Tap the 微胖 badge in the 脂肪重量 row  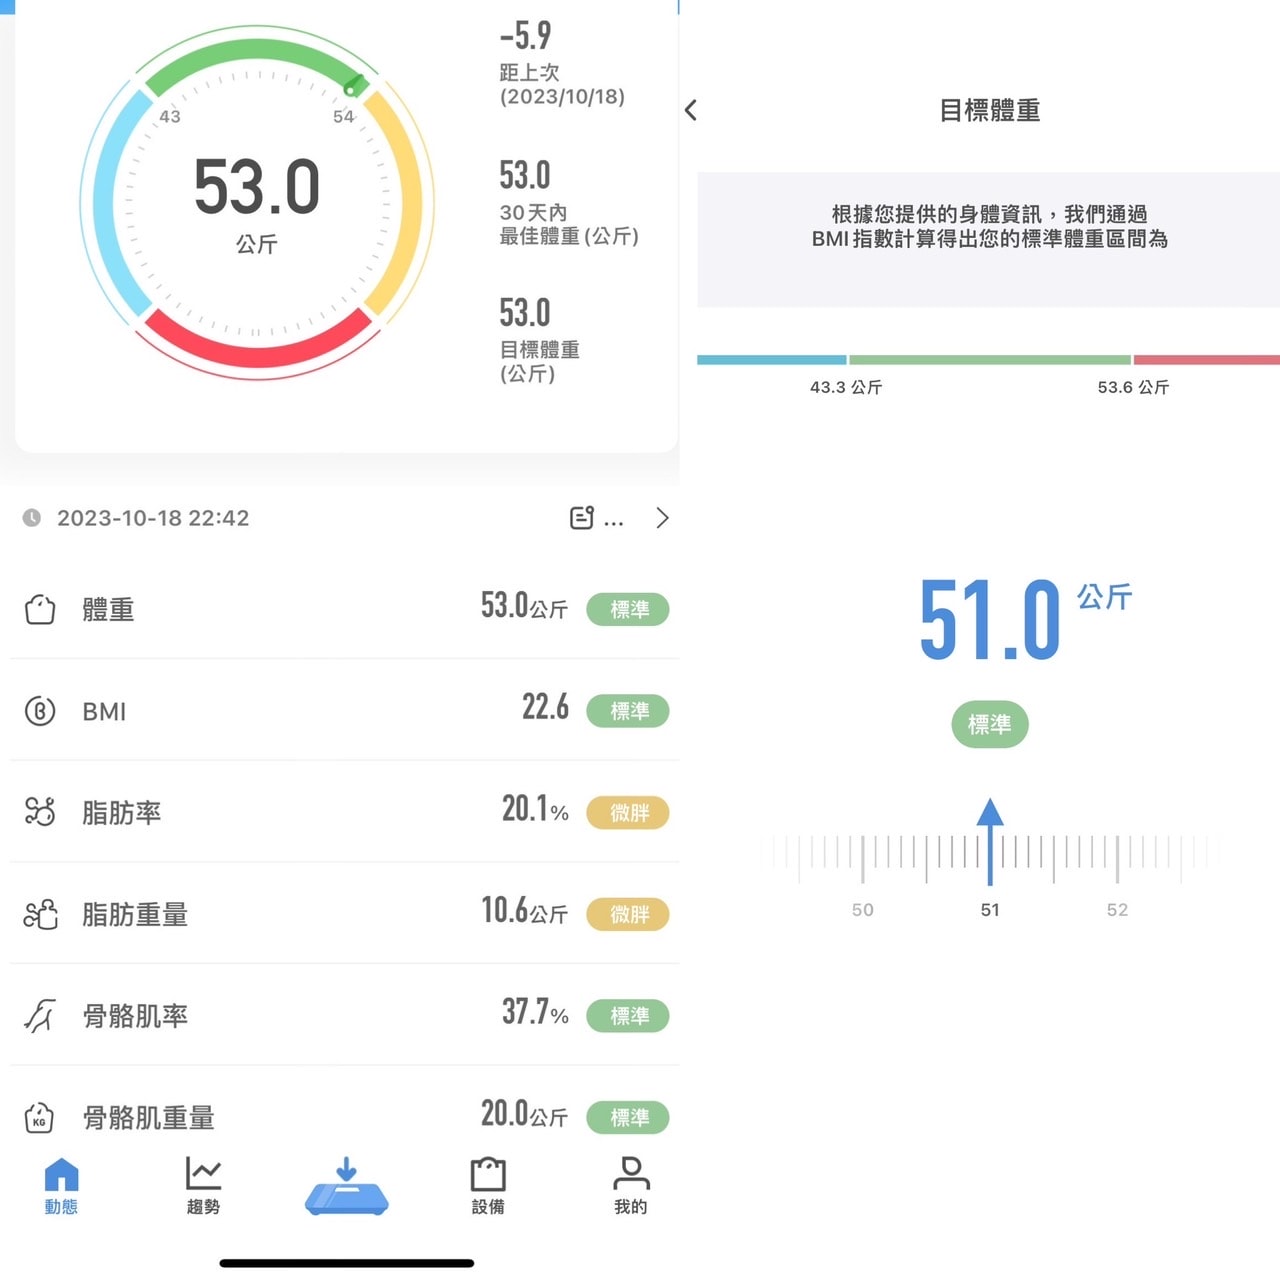[x=628, y=914]
